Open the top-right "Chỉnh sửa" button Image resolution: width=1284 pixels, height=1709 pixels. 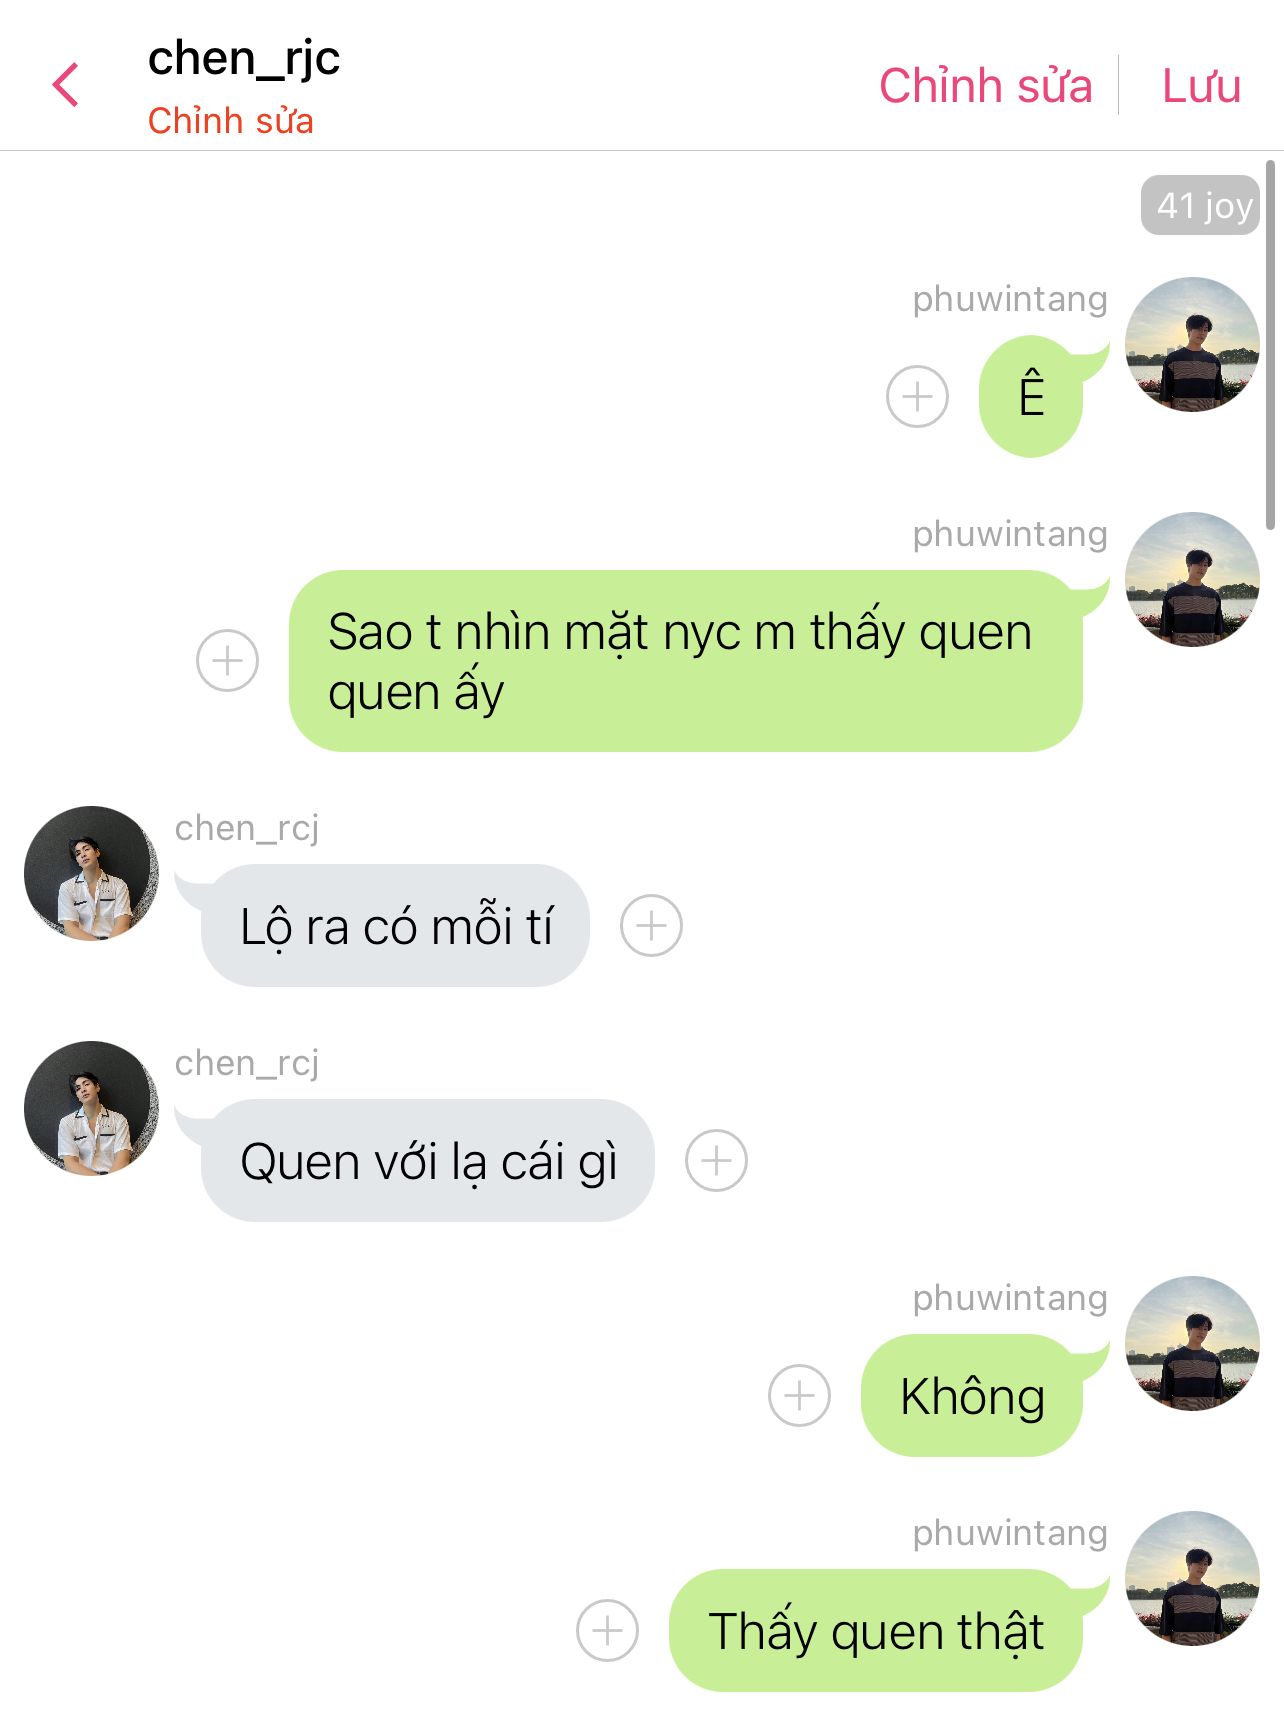point(985,86)
